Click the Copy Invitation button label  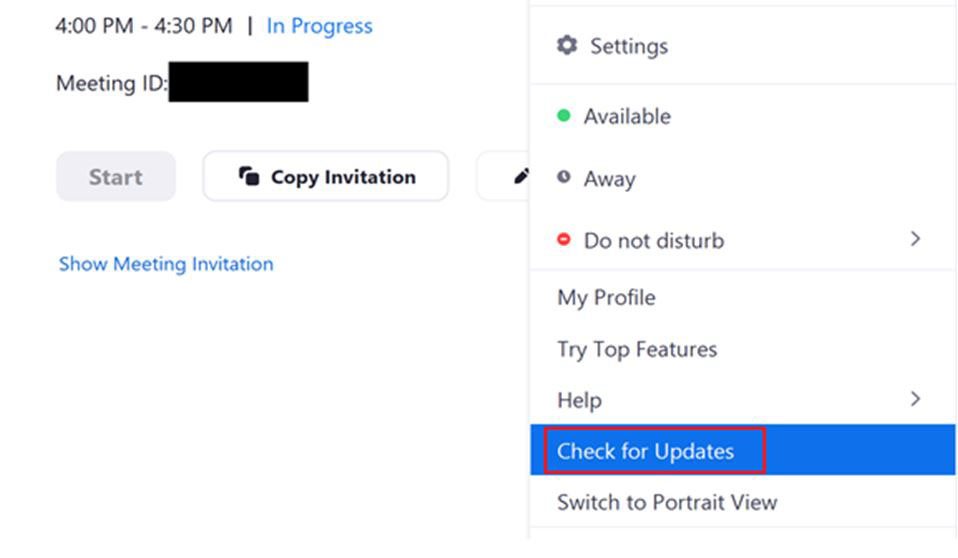click(x=343, y=177)
